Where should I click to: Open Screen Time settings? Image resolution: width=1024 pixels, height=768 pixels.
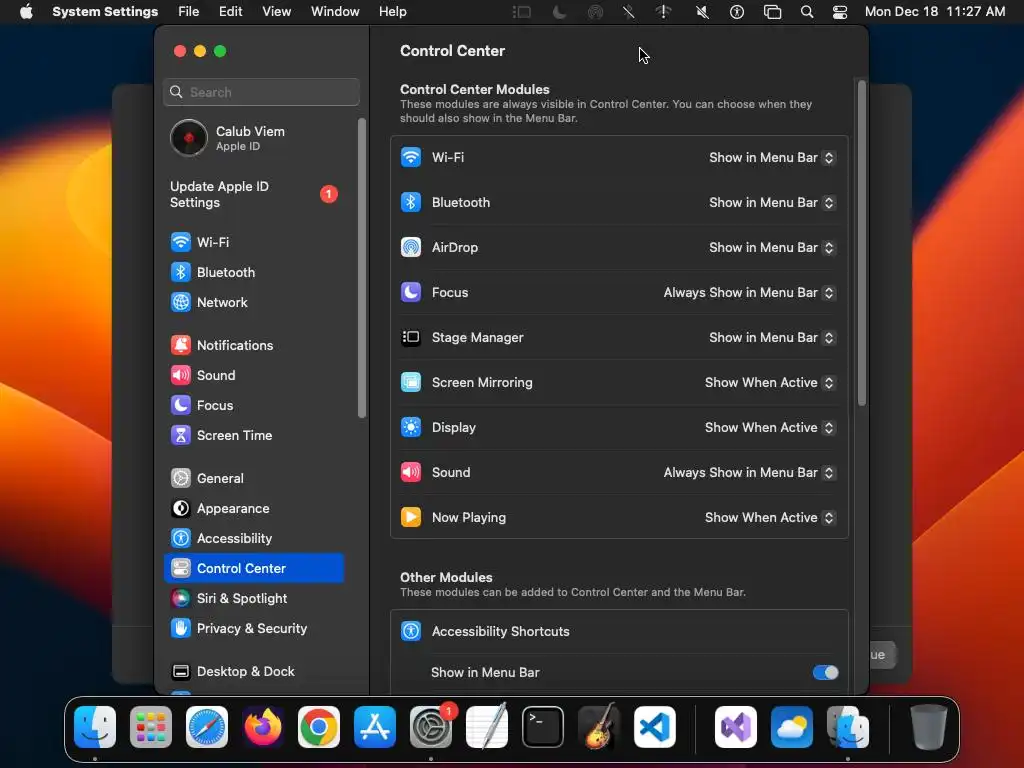tap(253, 436)
